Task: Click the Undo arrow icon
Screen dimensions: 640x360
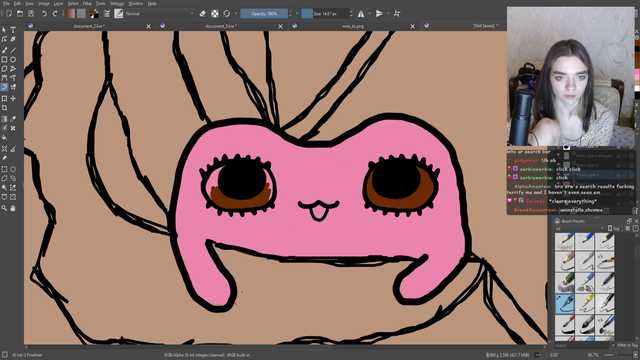Action: point(44,13)
